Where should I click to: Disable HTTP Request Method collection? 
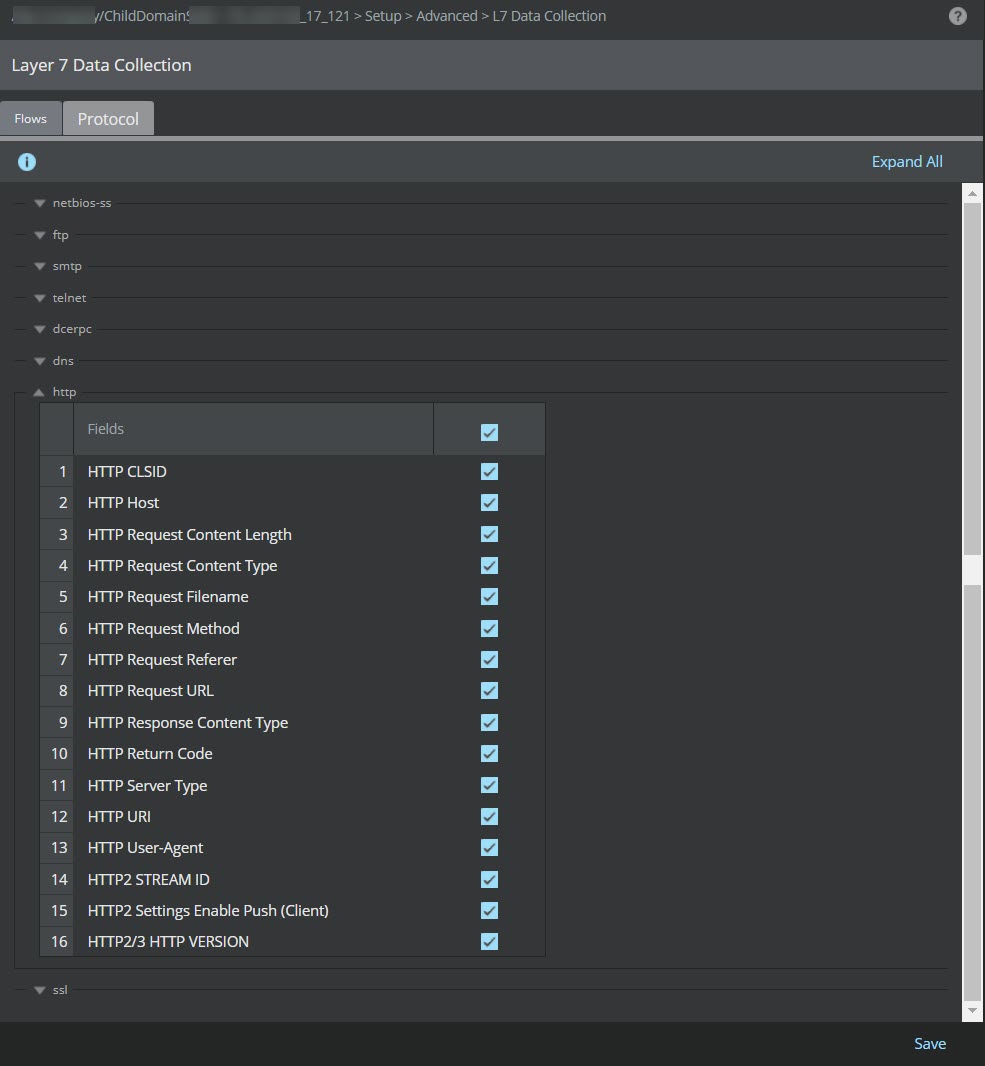coord(489,629)
